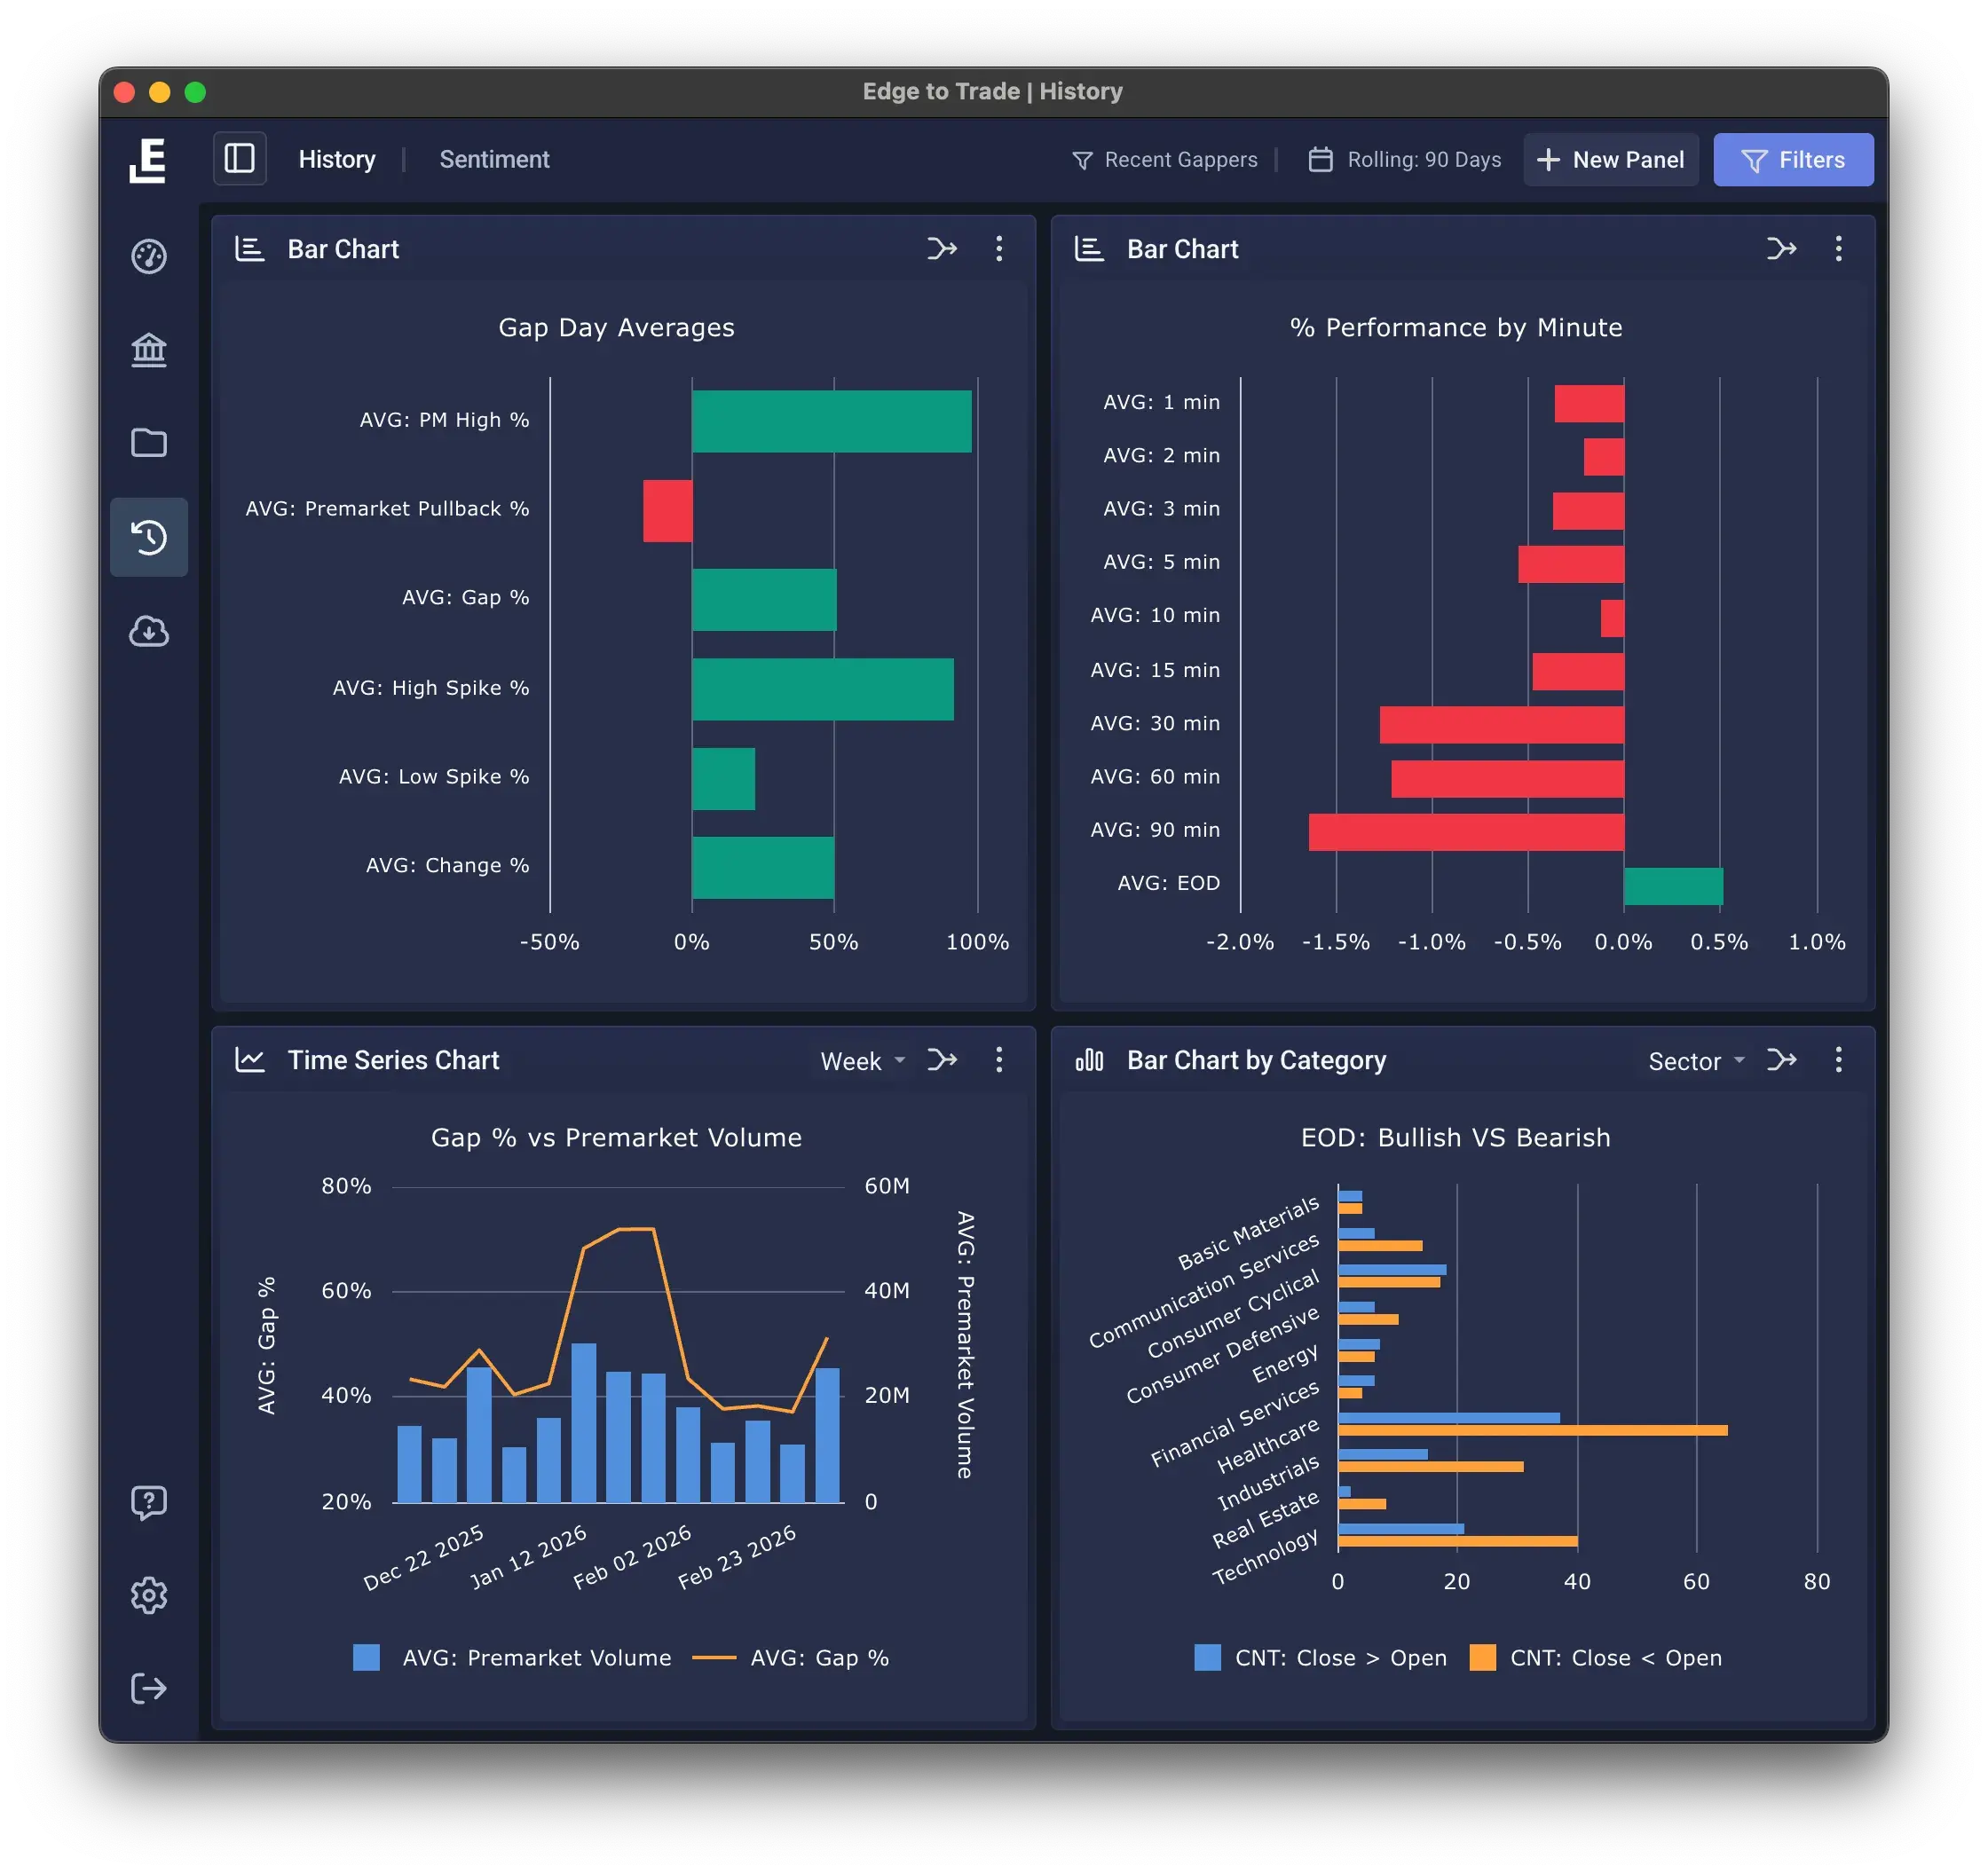
Task: Open the help chat icon near the bottom sidebar
Action: coord(148,1501)
